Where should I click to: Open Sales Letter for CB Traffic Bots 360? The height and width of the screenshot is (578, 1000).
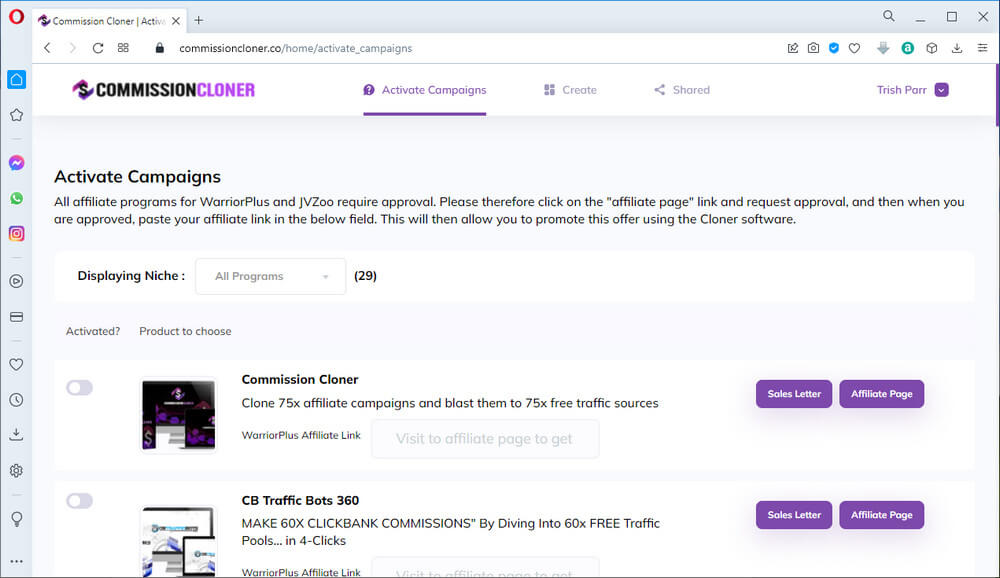[x=794, y=515]
